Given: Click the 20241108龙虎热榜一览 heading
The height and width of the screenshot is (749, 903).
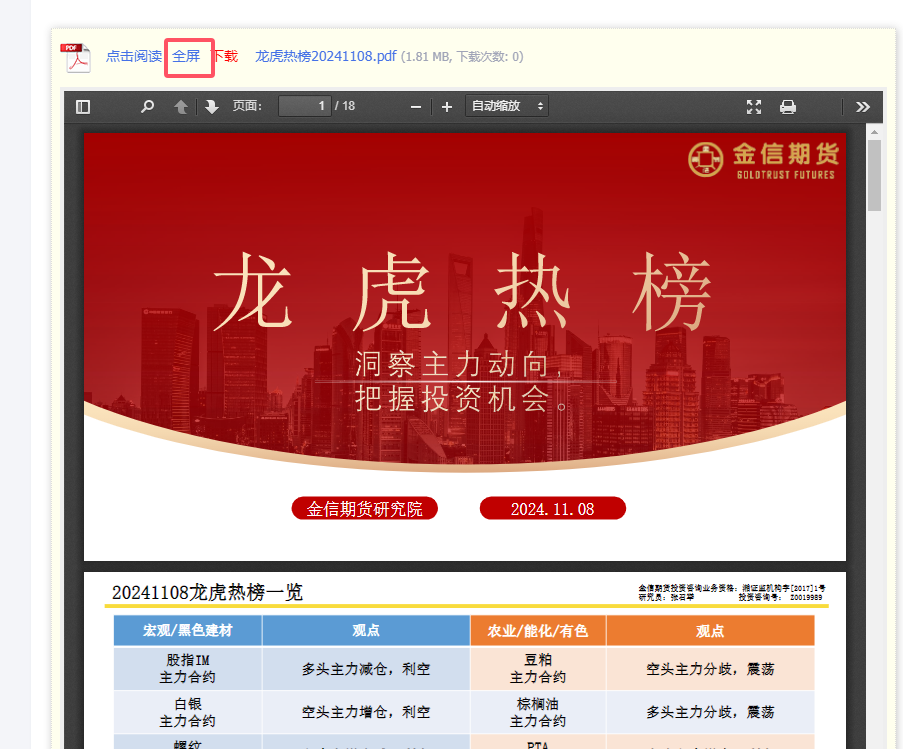Looking at the screenshot, I should (207, 592).
